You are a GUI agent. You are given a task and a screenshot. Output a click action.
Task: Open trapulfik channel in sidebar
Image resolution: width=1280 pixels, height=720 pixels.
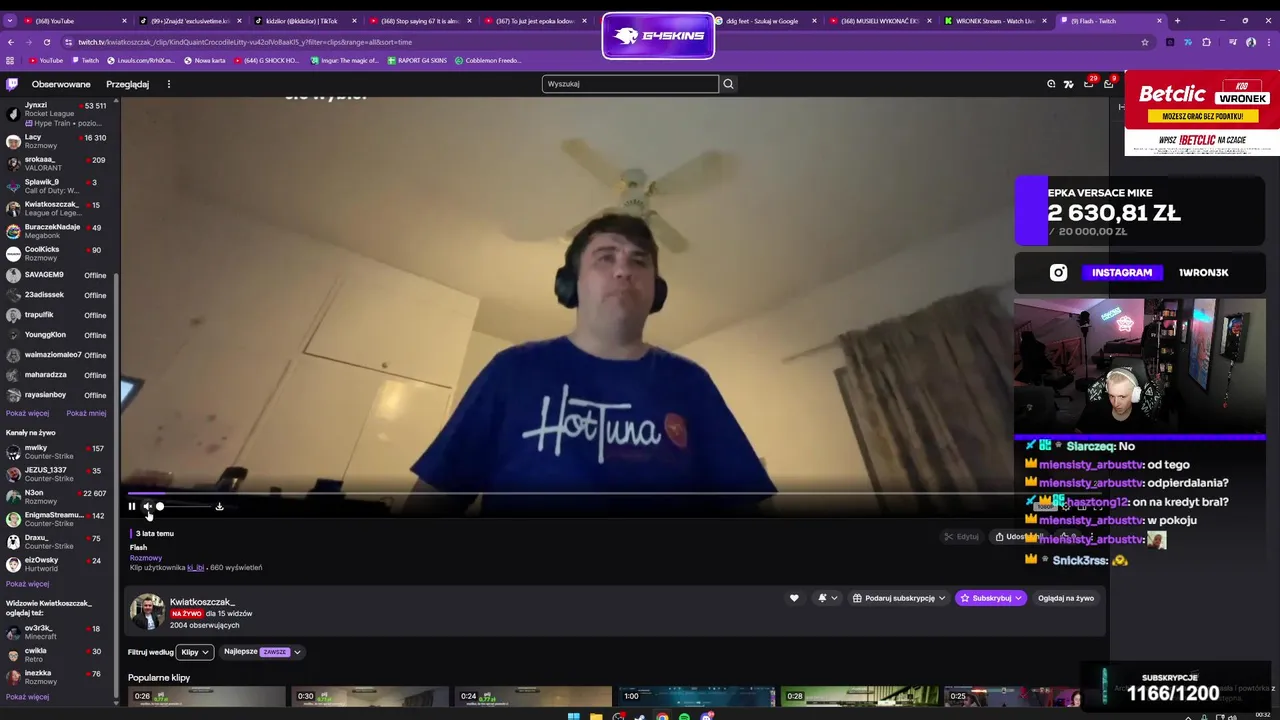coord(58,315)
